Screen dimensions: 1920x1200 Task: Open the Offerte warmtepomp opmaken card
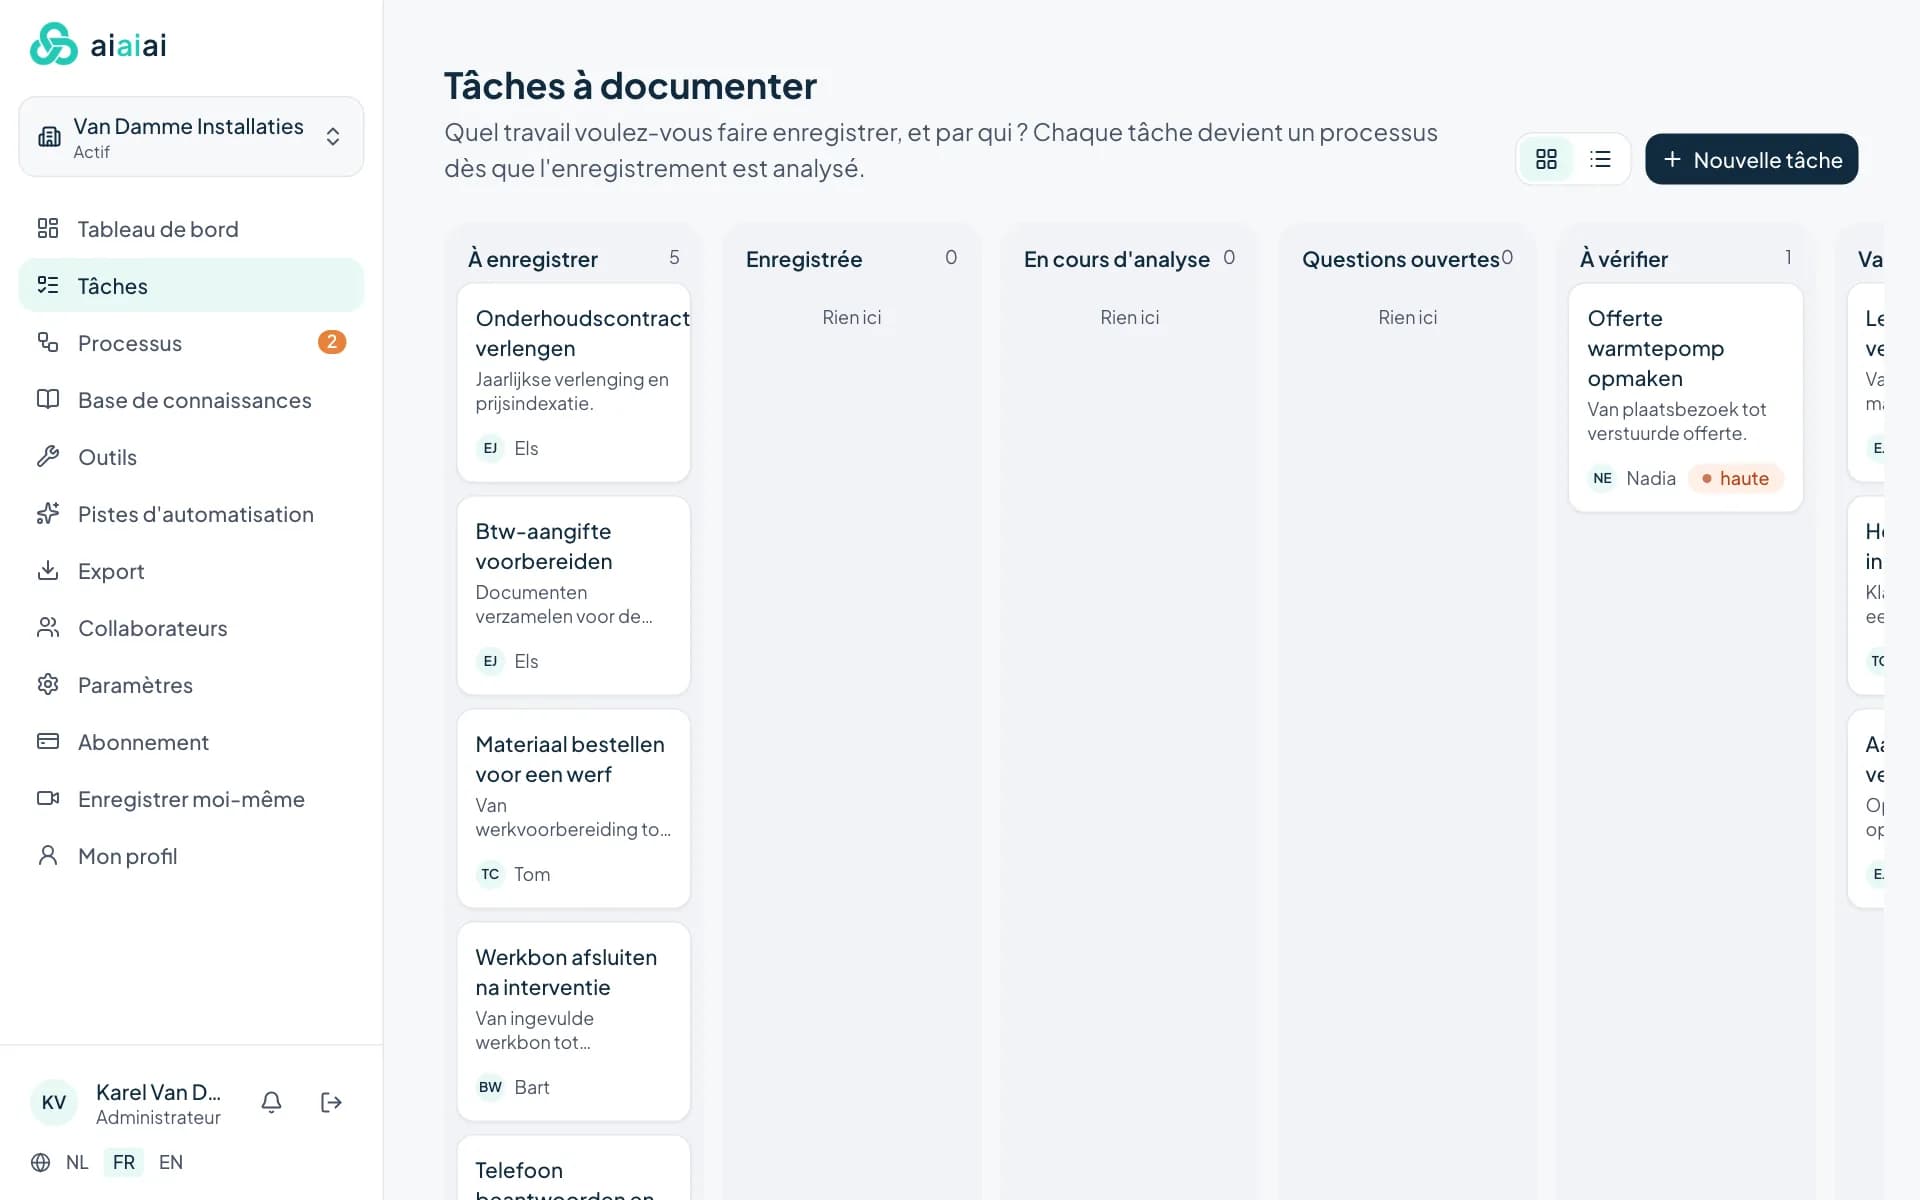1685,397
